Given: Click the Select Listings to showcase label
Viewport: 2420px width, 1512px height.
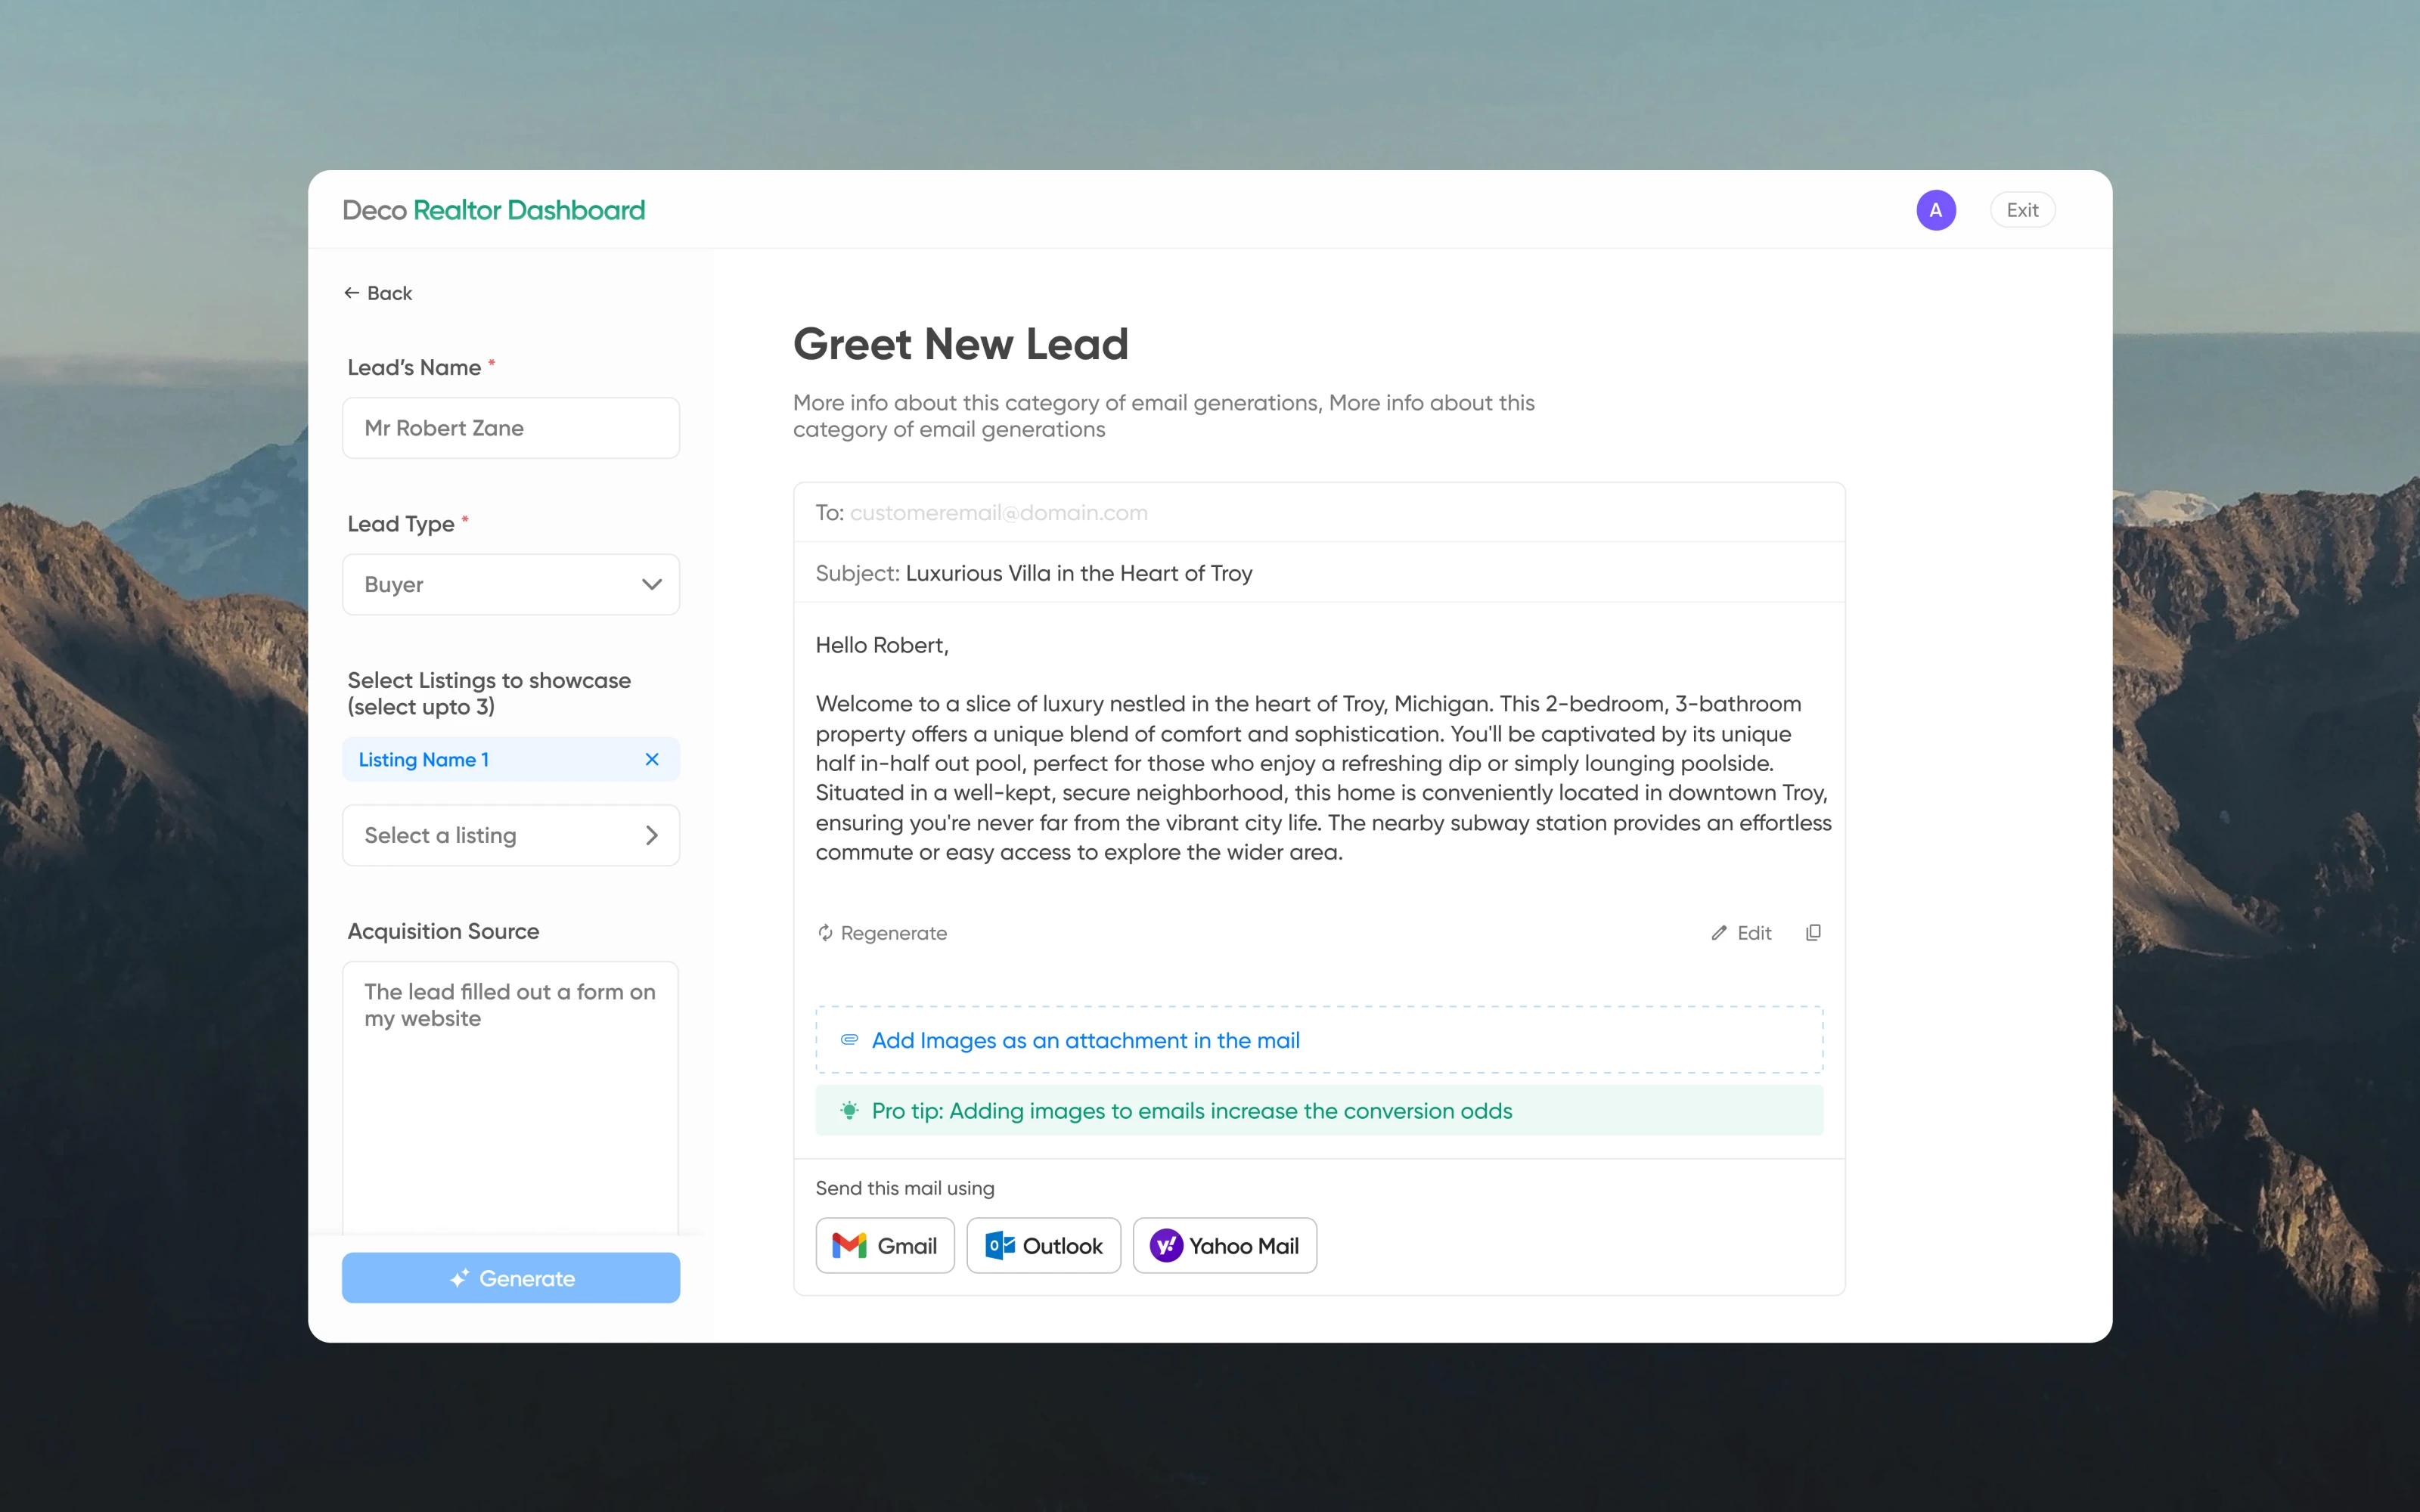Looking at the screenshot, I should (489, 693).
